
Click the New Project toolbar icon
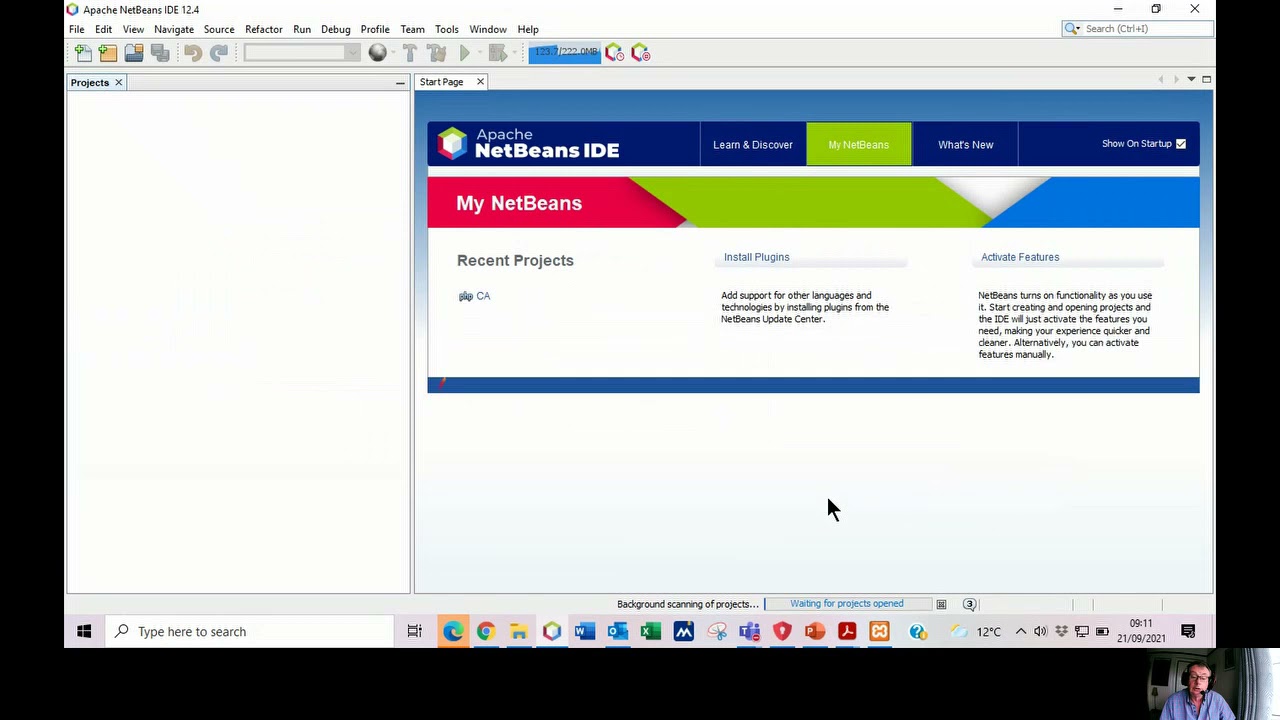click(x=108, y=53)
